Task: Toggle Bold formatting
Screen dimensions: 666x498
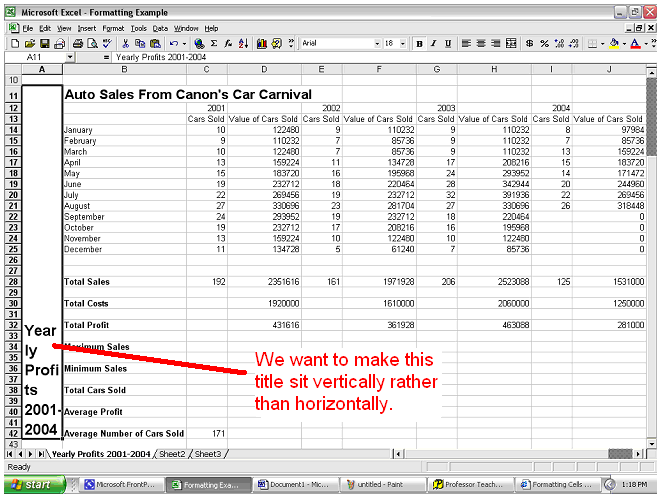Action: click(x=419, y=44)
